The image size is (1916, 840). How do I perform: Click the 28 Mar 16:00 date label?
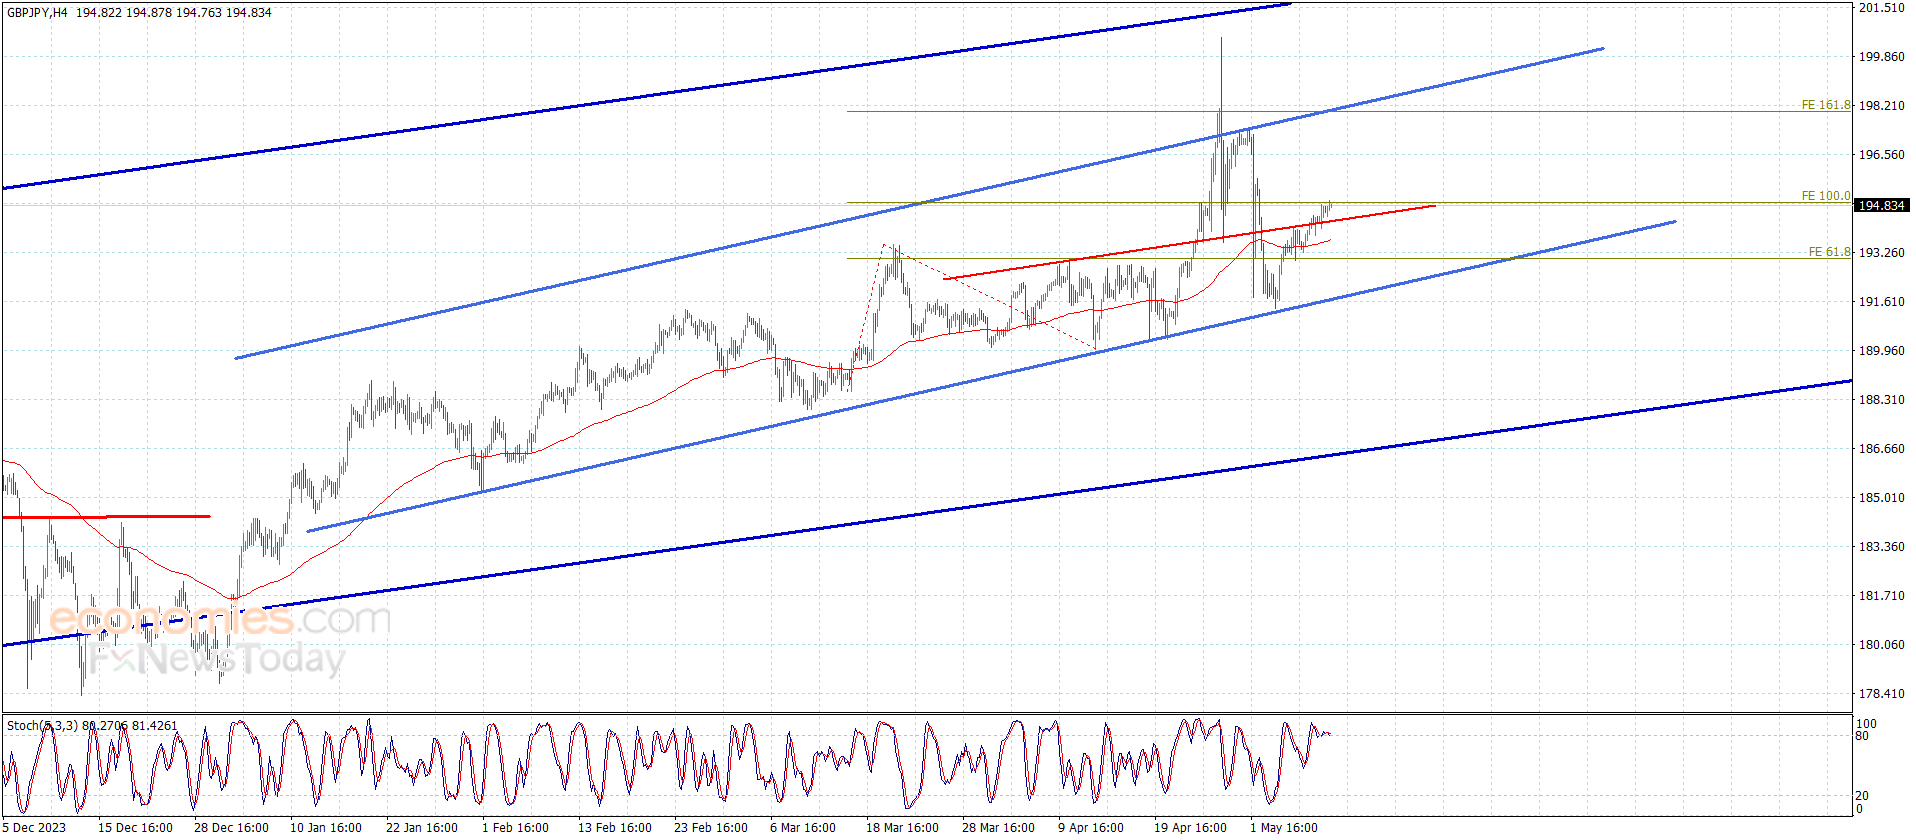click(x=999, y=828)
